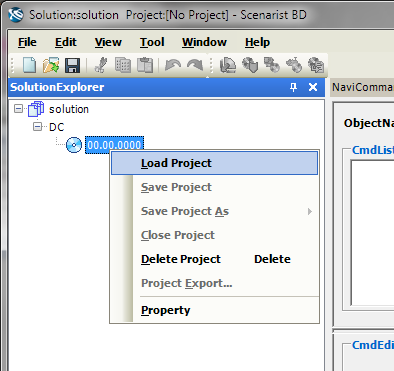Click the first disc toolbar icon after the separator
This screenshot has height=371, width=394.
point(228,65)
